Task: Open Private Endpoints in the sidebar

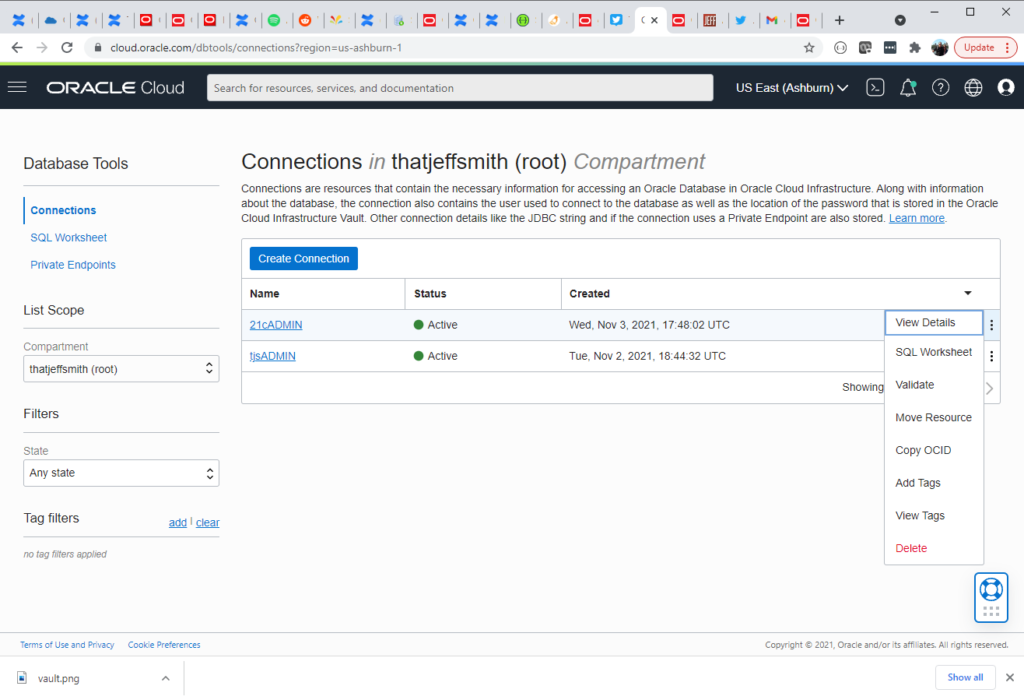Action: [72, 264]
